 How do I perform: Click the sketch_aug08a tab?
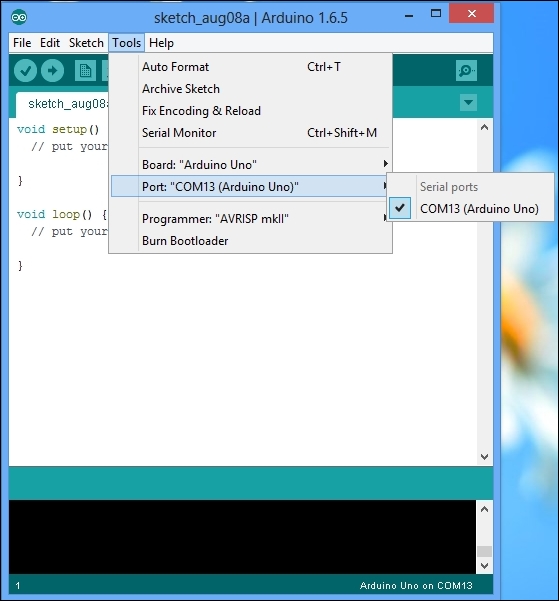coord(62,104)
